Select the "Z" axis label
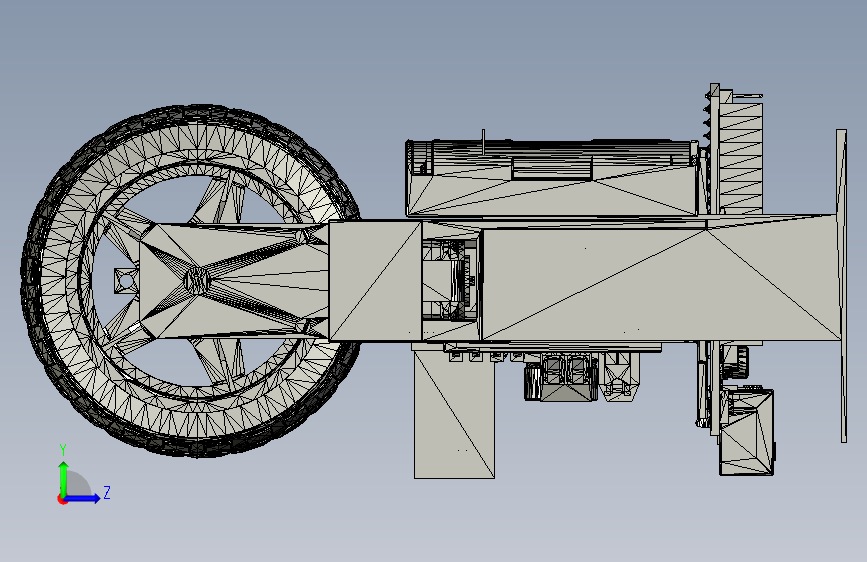 click(107, 492)
